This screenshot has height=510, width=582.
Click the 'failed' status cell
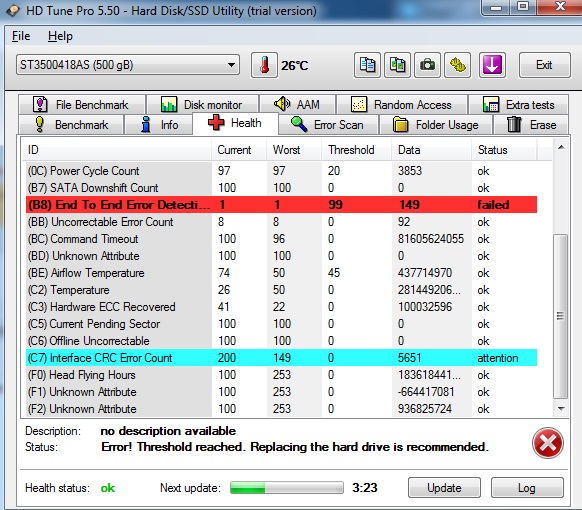[x=493, y=205]
